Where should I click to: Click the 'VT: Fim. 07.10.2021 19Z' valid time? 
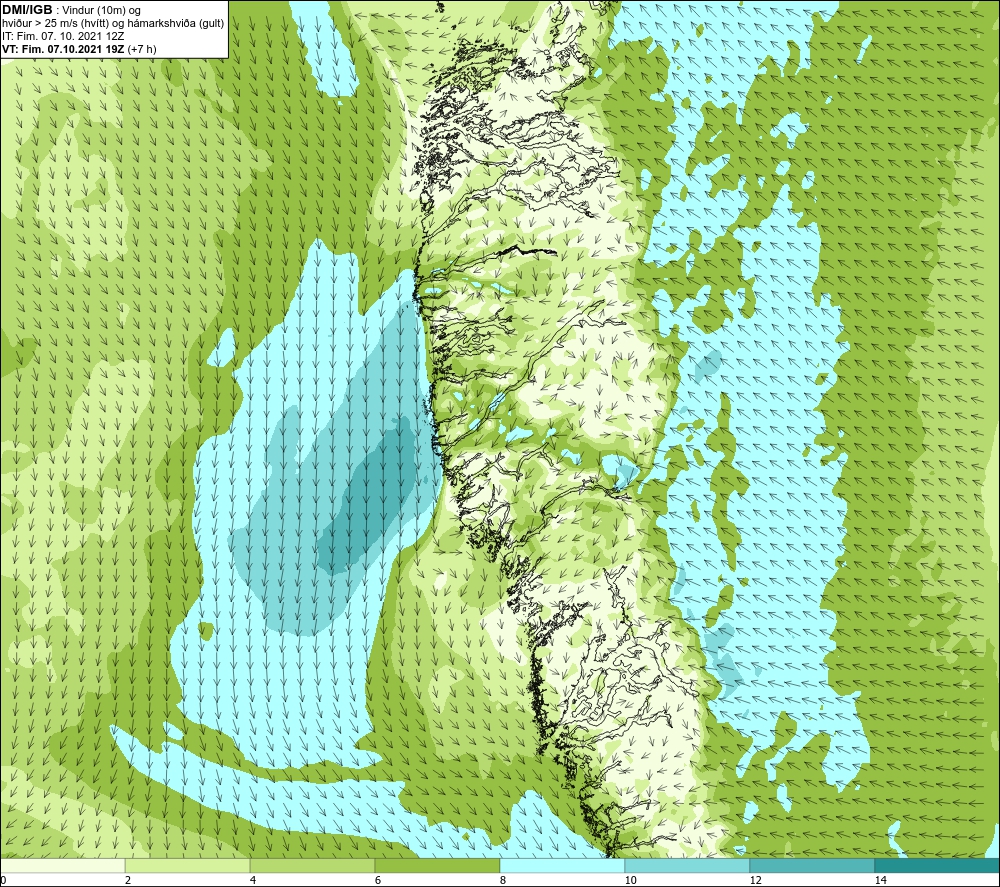63,49
